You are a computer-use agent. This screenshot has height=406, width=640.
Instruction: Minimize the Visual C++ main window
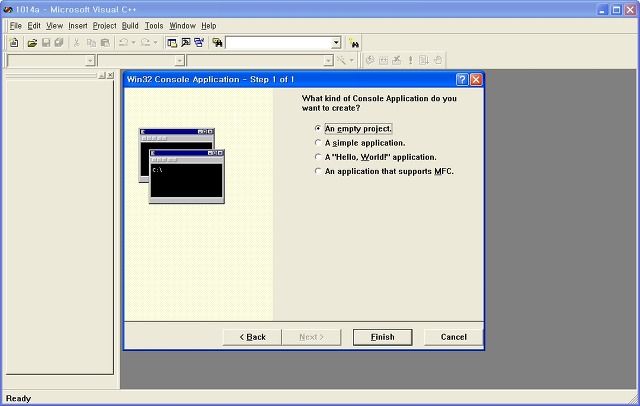click(x=602, y=9)
